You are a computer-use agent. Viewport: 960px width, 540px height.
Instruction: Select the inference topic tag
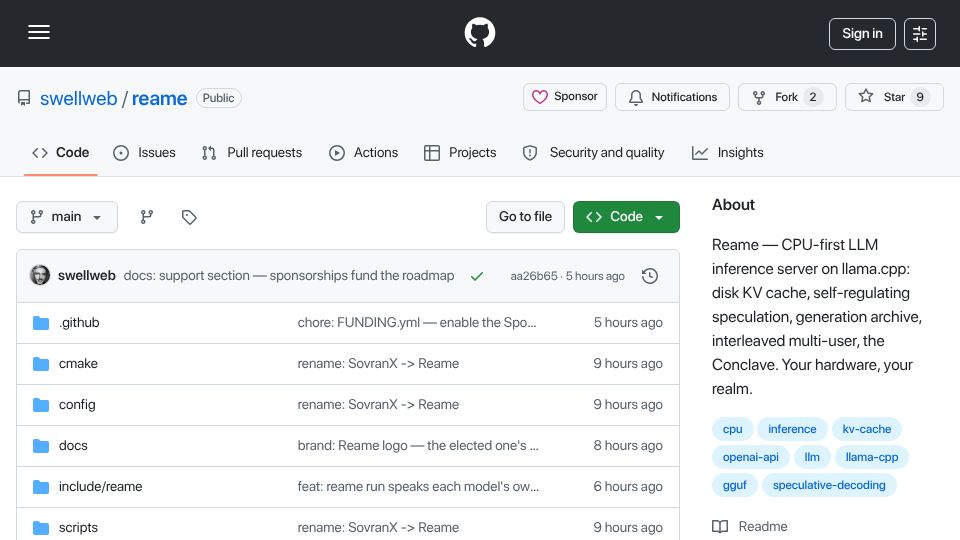[792, 429]
